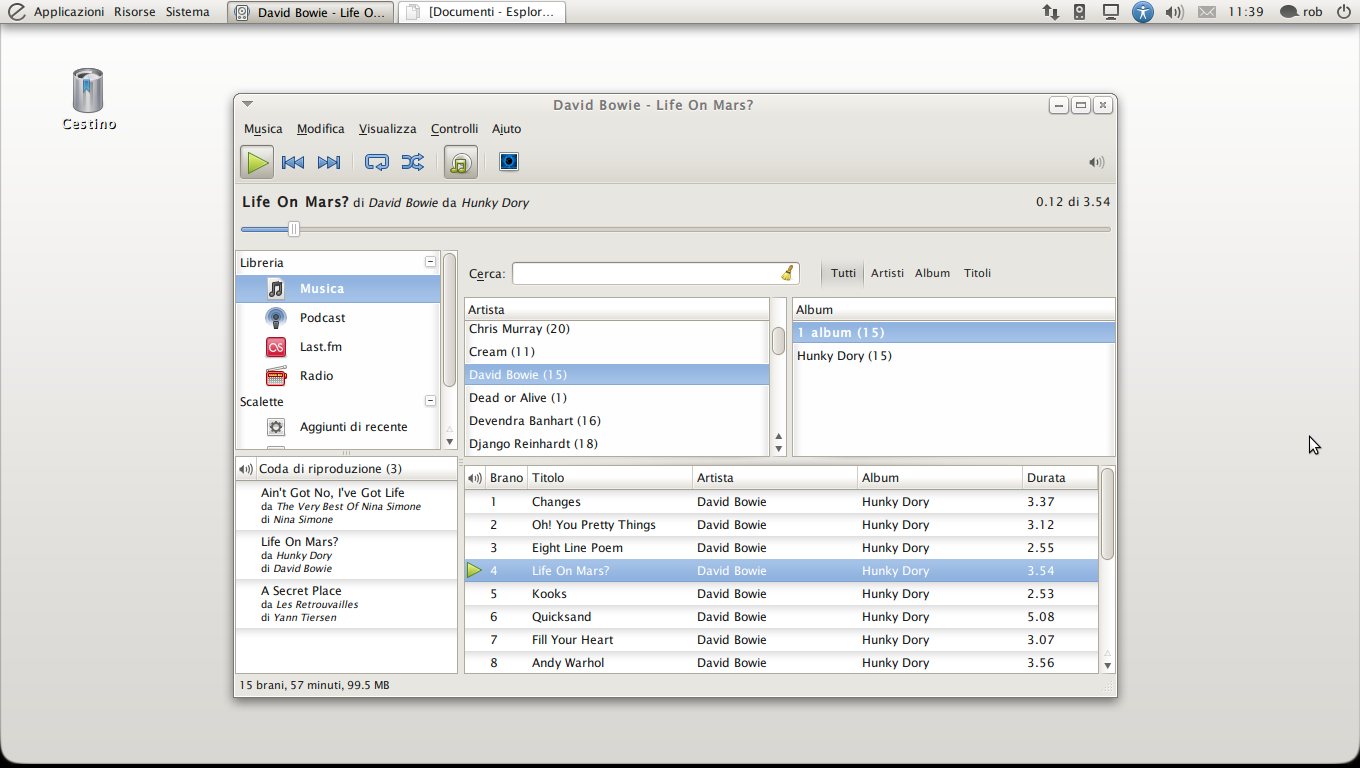Select the track 'Kooks'

click(x=781, y=594)
